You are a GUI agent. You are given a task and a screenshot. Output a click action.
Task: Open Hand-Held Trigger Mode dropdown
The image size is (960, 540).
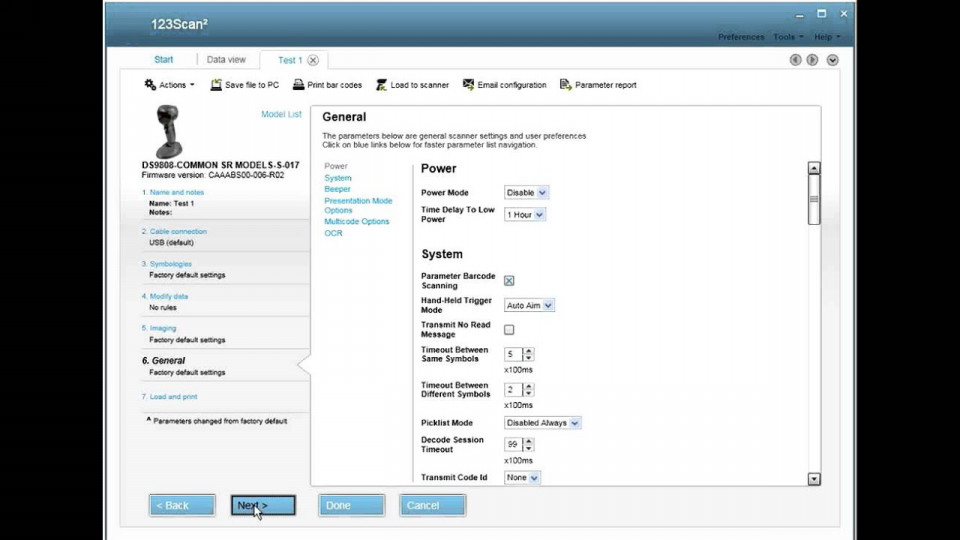pos(529,305)
